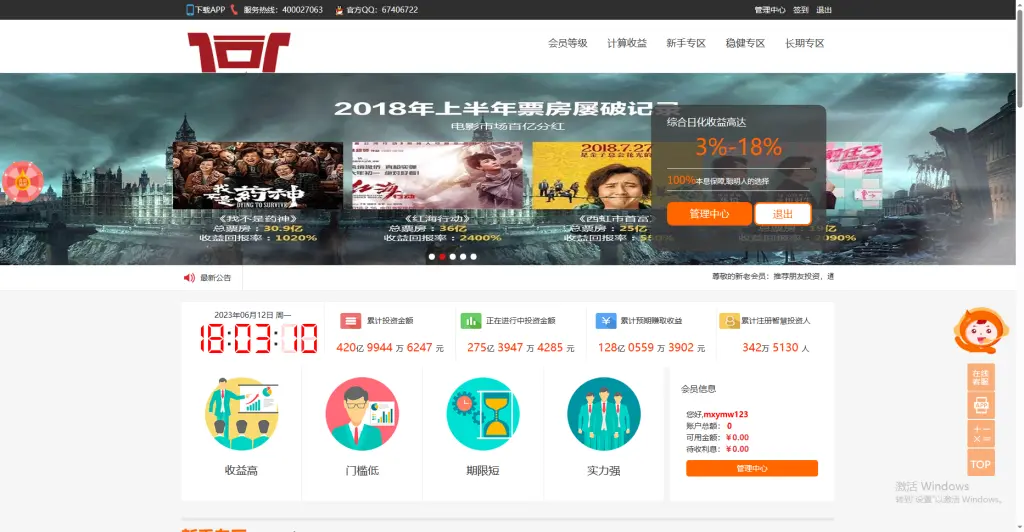1024x532 pixels.
Task: Open the 在线客服 floating button
Action: coord(981,377)
